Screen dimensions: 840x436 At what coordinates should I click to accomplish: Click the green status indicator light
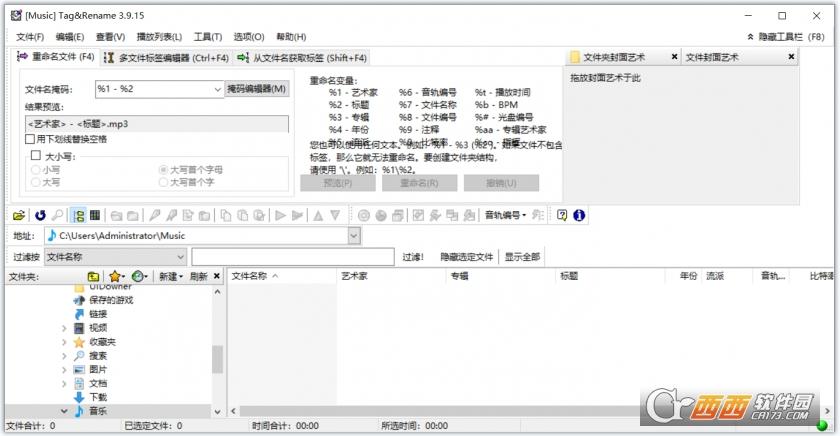tap(822, 426)
